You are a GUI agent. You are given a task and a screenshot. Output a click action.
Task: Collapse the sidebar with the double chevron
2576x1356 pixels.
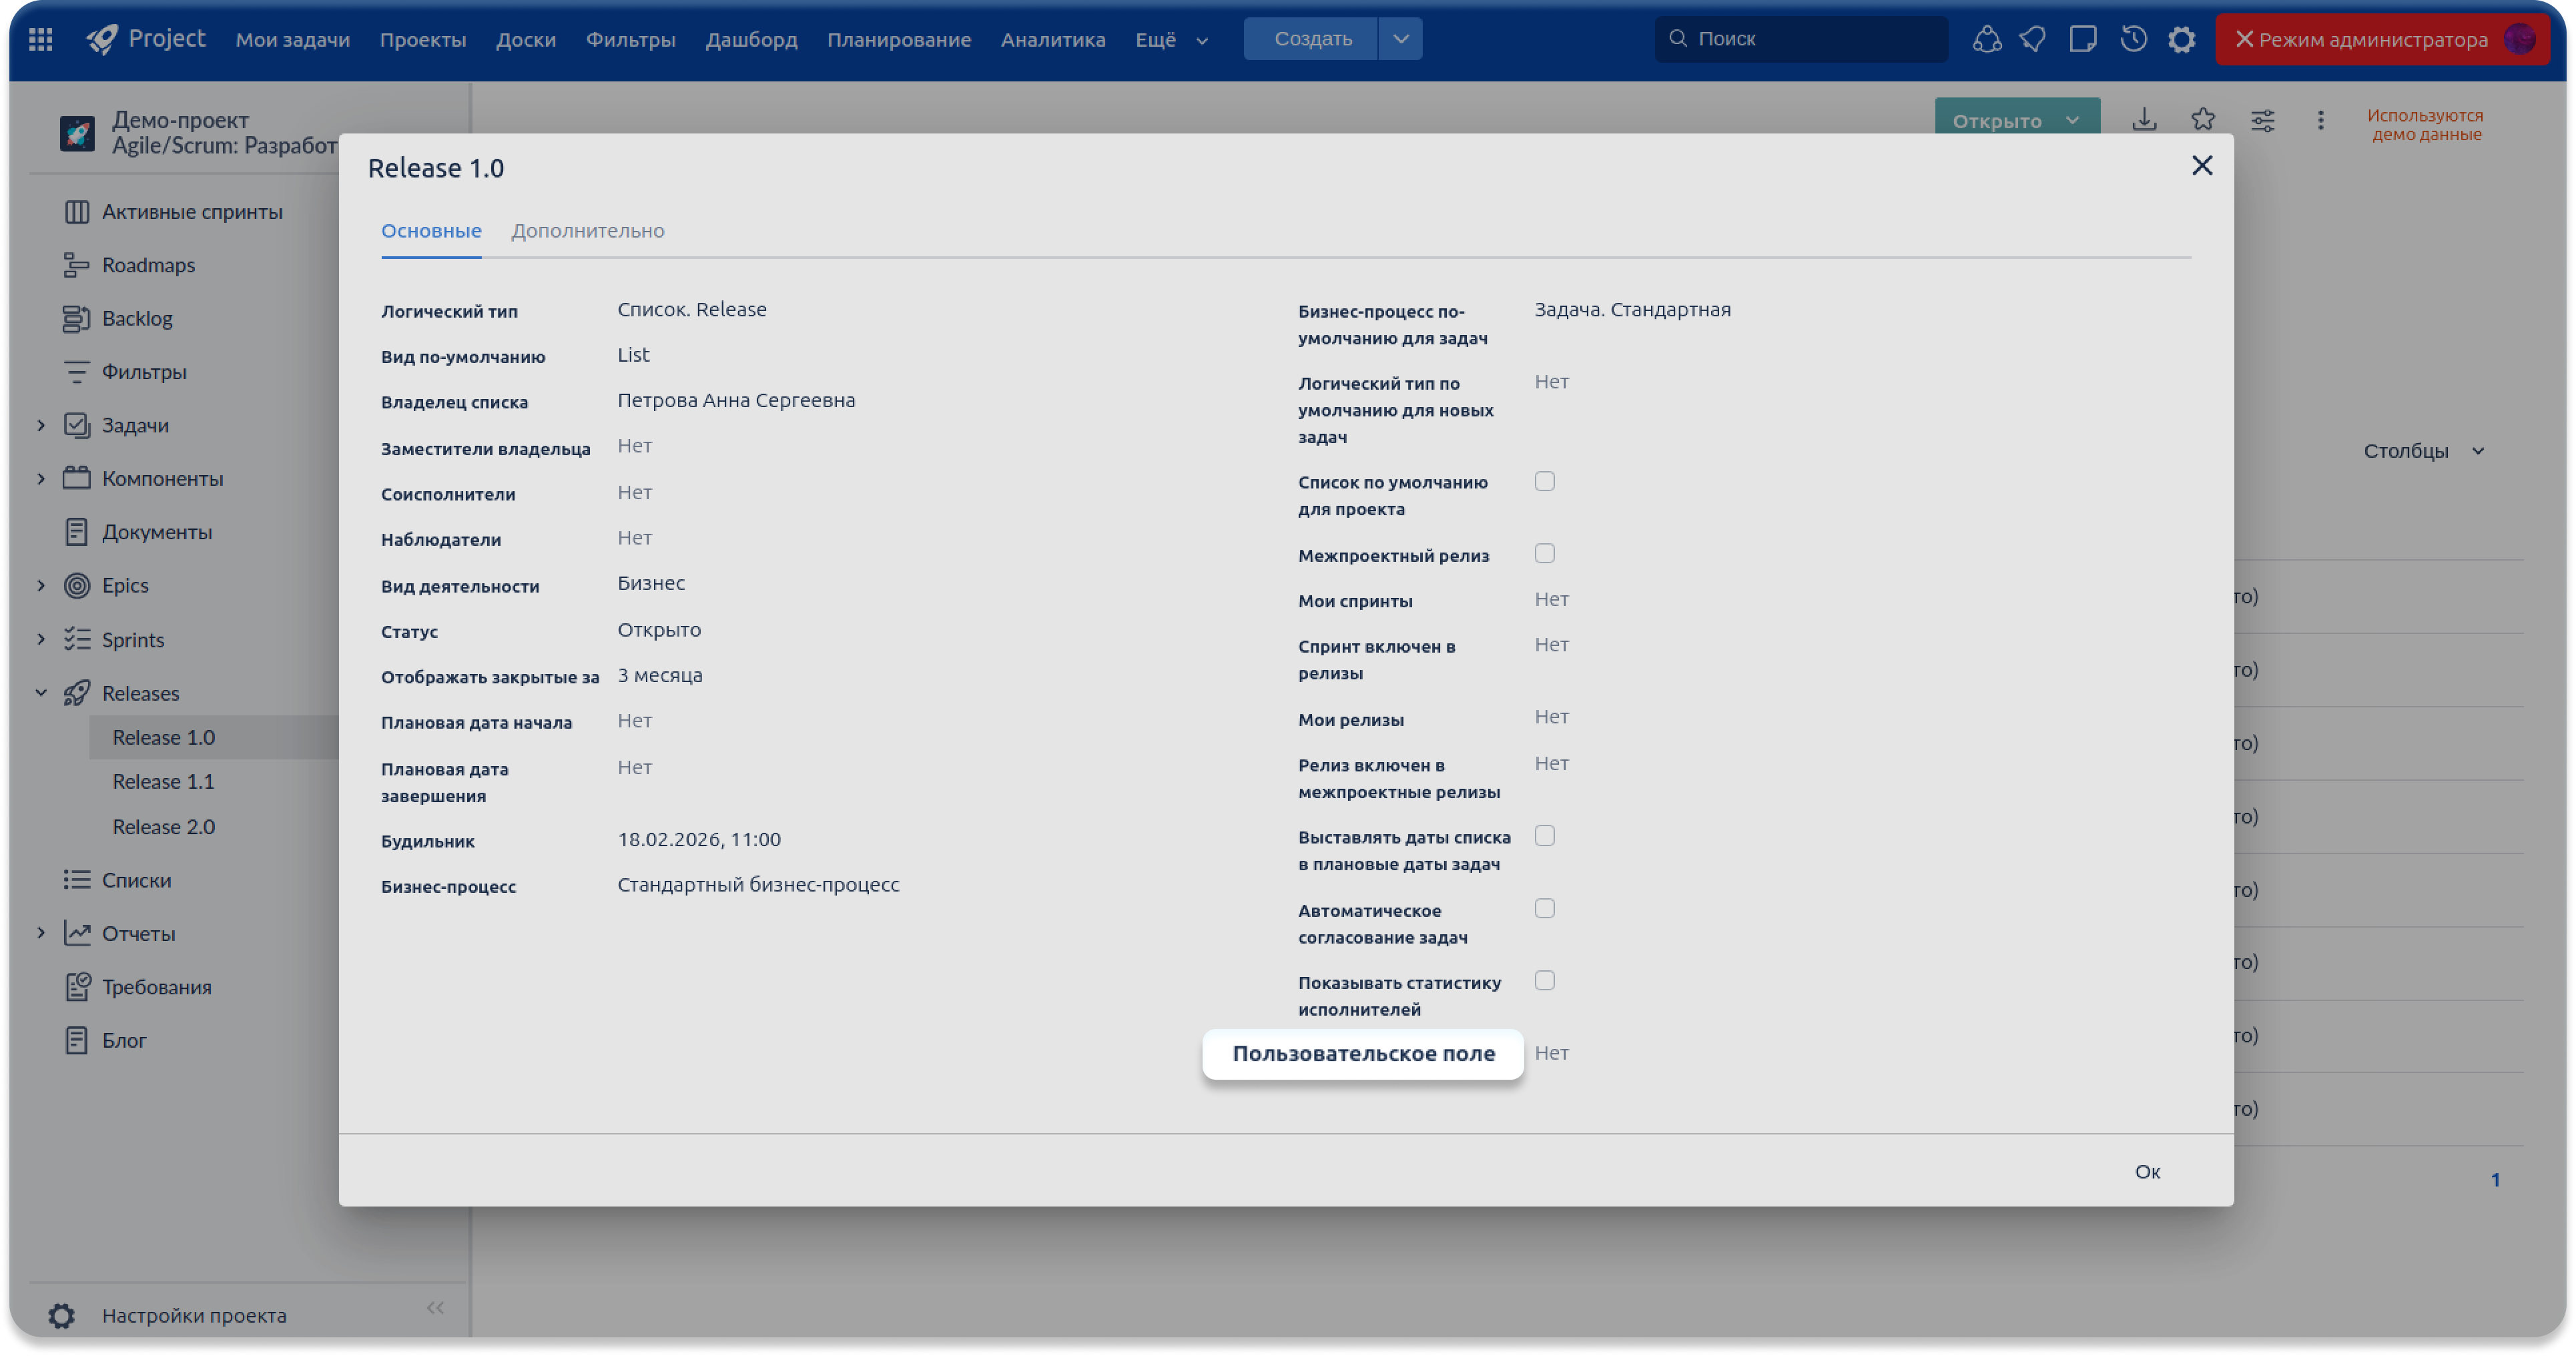coord(435,1308)
